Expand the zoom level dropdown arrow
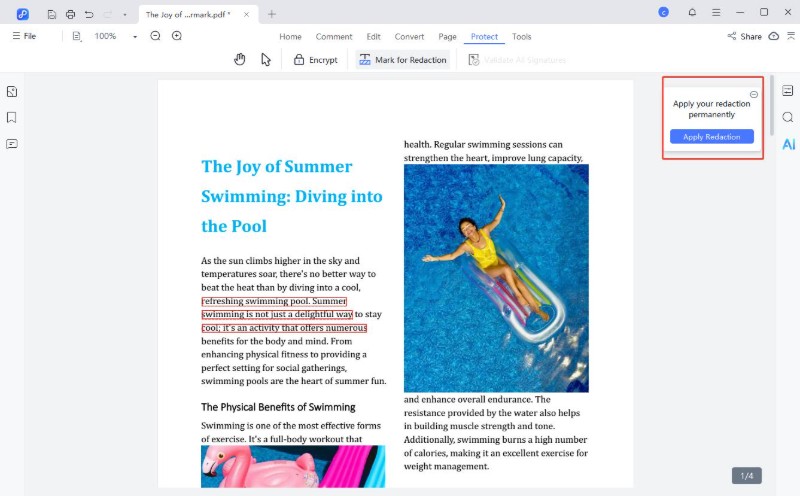The image size is (800, 496). click(x=135, y=37)
